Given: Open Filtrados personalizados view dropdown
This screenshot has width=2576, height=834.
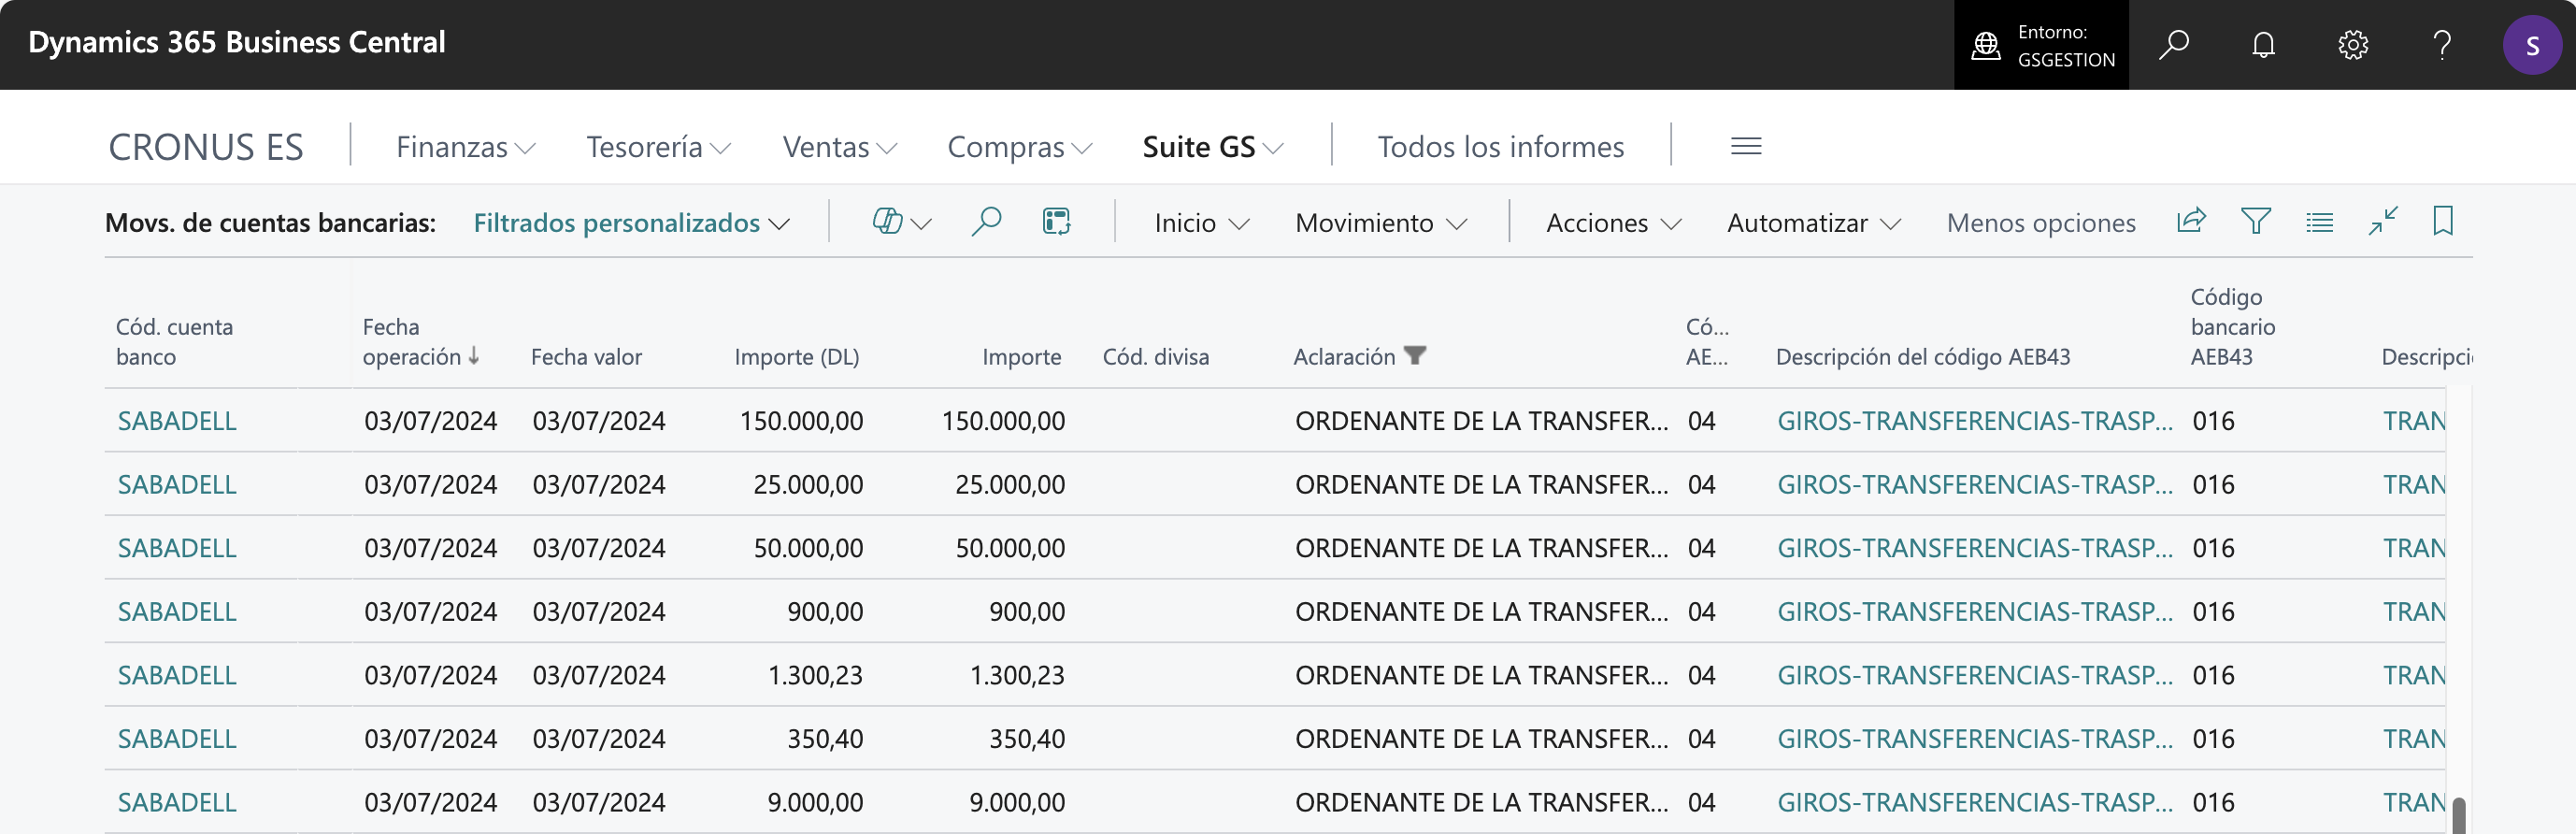Looking at the screenshot, I should [x=632, y=223].
